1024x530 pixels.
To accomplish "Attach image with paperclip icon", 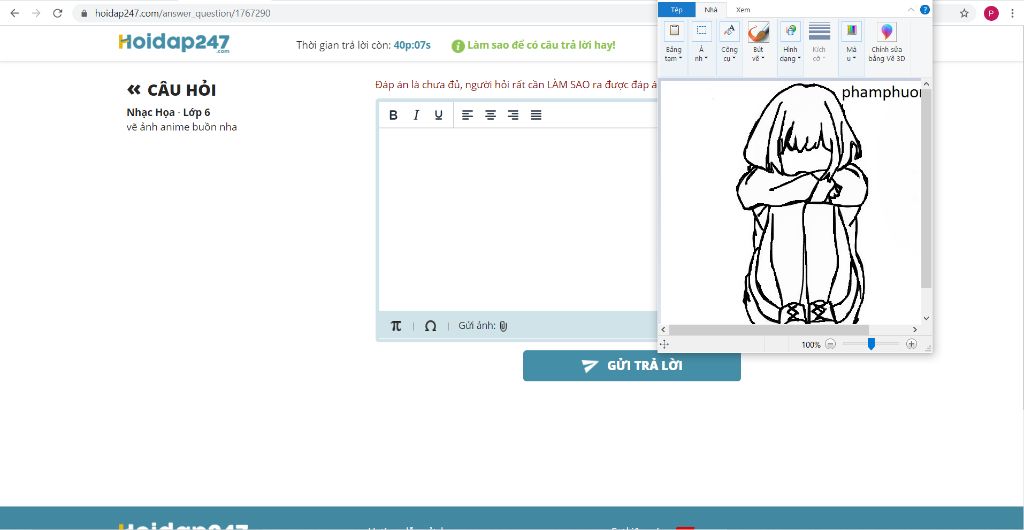I will [x=503, y=326].
